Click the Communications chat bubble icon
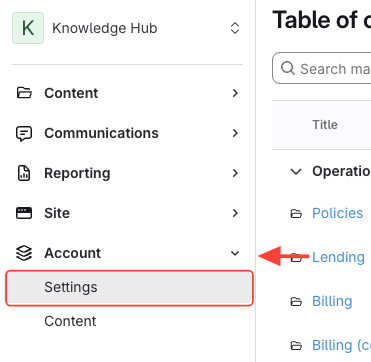 24,133
